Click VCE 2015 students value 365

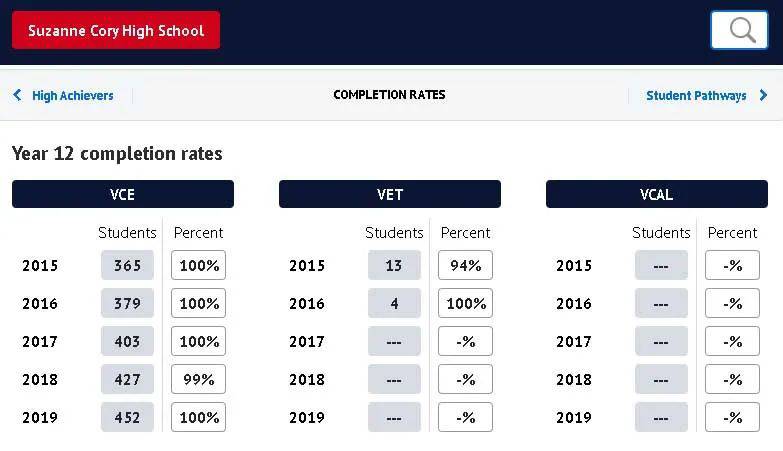point(127,265)
